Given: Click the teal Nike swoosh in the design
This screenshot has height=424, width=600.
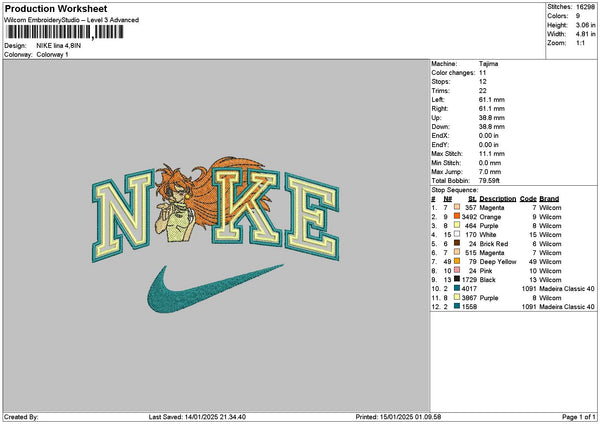Looking at the screenshot, I should pyautogui.click(x=214, y=289).
